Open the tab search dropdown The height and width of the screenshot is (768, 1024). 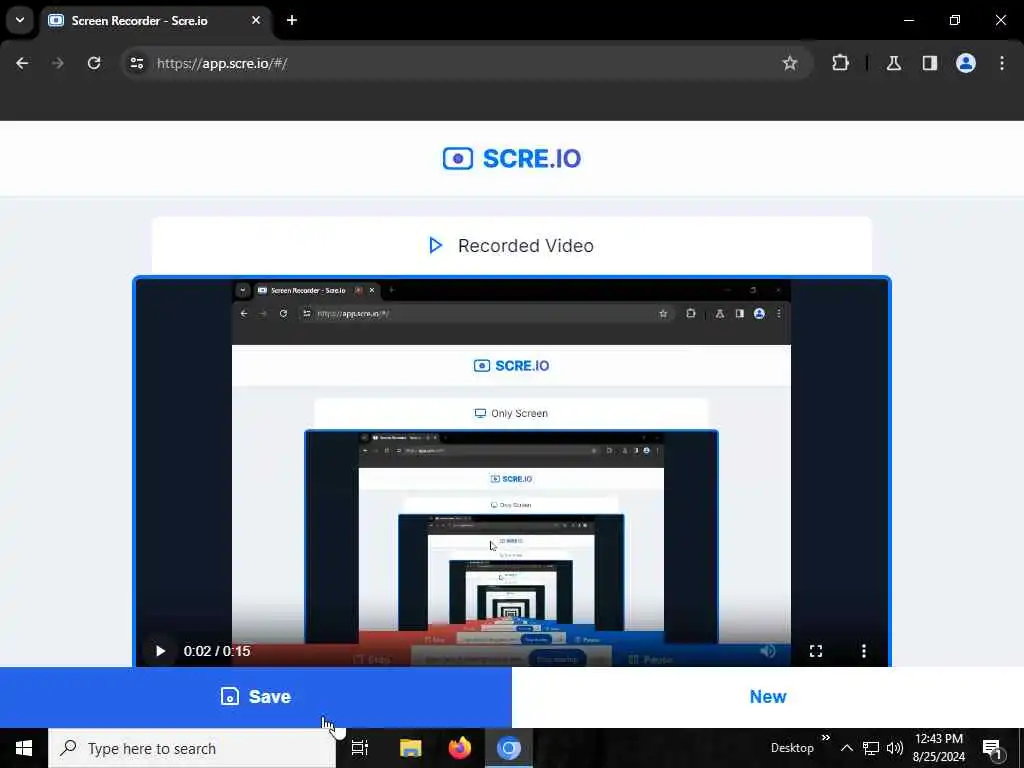[x=20, y=20]
